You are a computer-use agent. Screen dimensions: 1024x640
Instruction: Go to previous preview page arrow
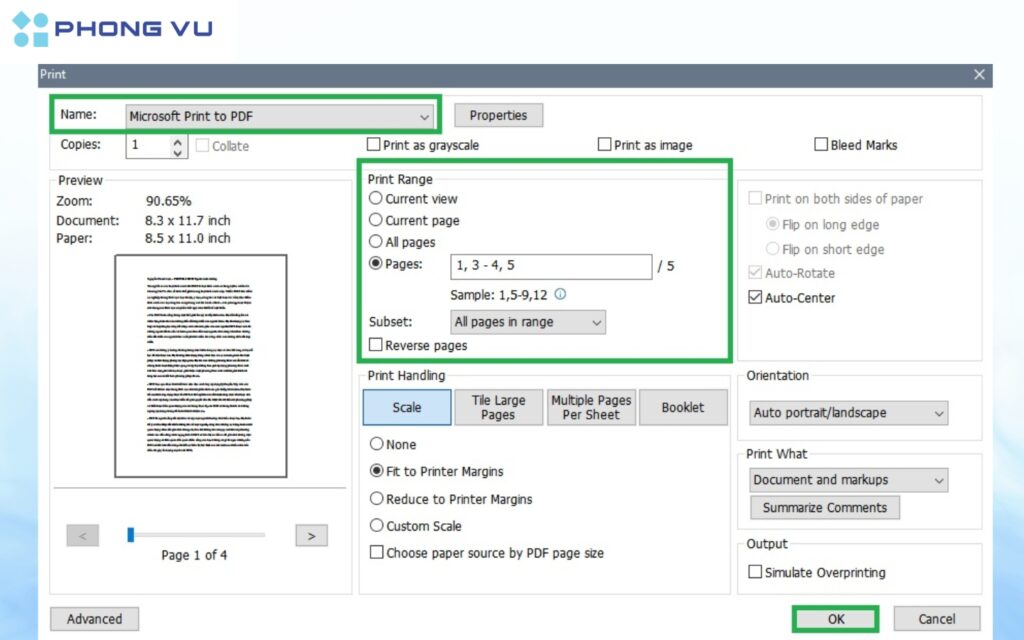(x=82, y=536)
